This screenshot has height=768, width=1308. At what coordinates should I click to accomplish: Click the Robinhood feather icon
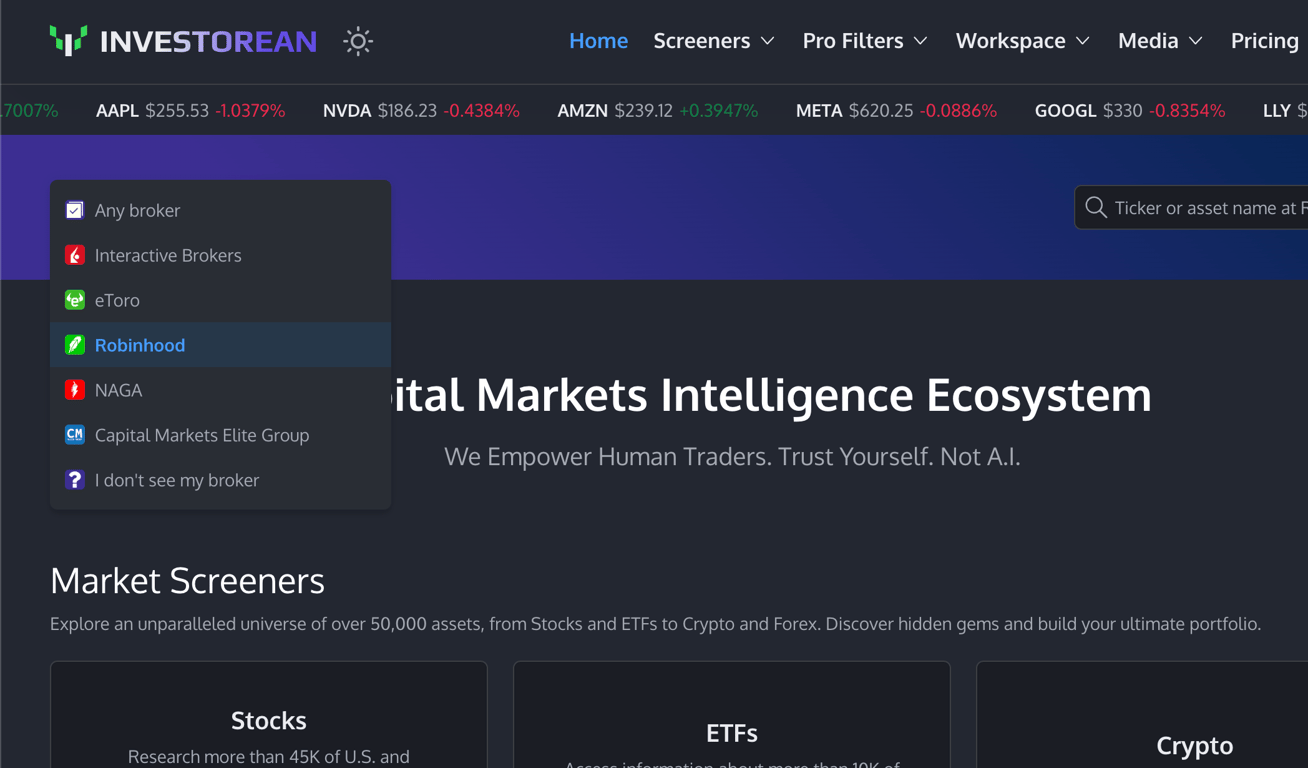tap(75, 345)
